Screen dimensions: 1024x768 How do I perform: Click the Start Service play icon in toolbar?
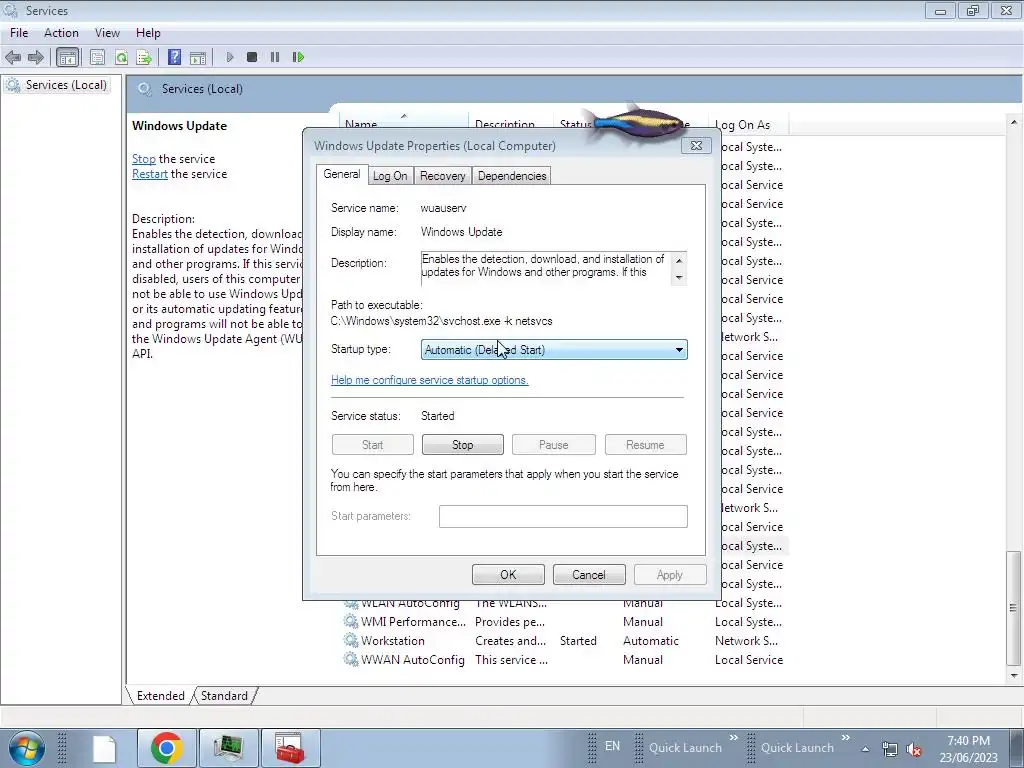229,57
